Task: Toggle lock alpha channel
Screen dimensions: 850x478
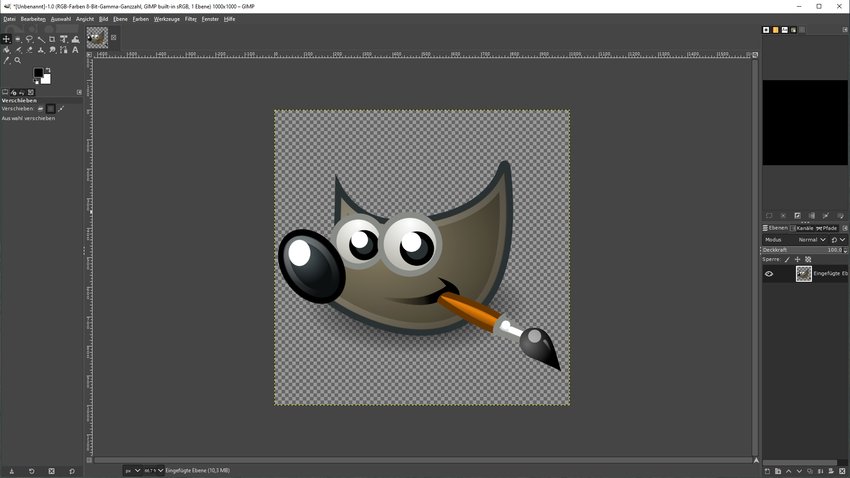Action: point(808,260)
